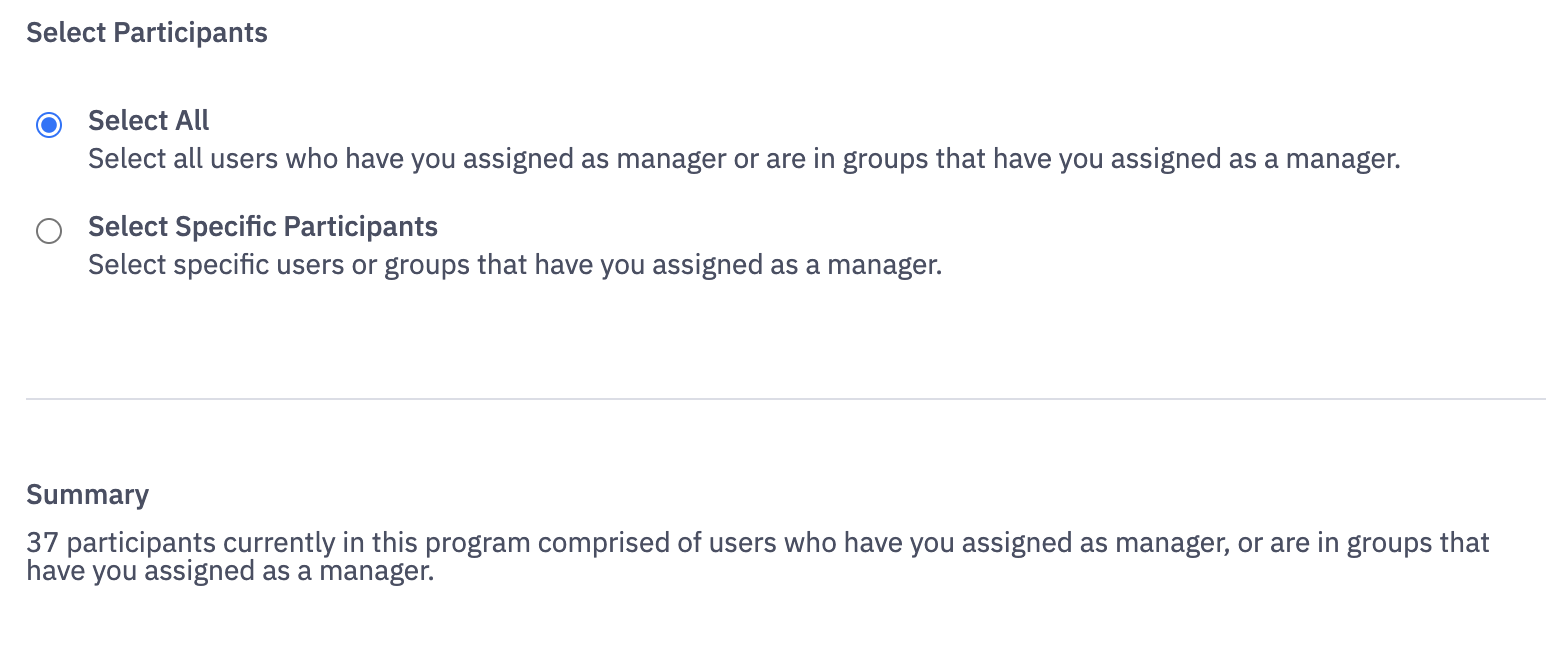1546x670 pixels.
Task: Click the "Select Specific Participants" option label
Action: [262, 227]
